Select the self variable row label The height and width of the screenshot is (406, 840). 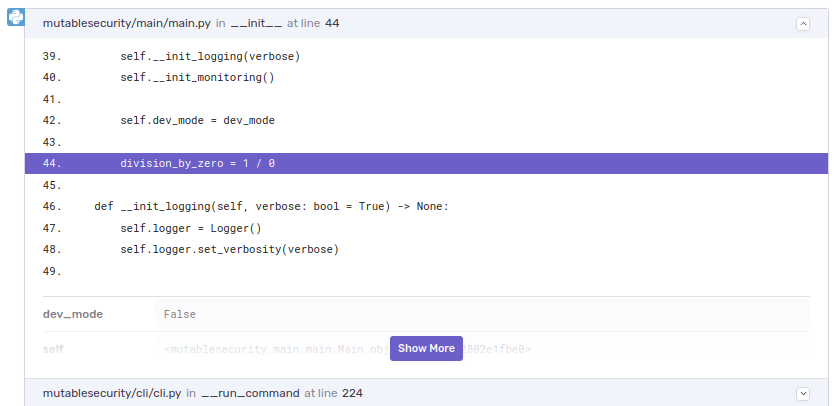pos(53,349)
